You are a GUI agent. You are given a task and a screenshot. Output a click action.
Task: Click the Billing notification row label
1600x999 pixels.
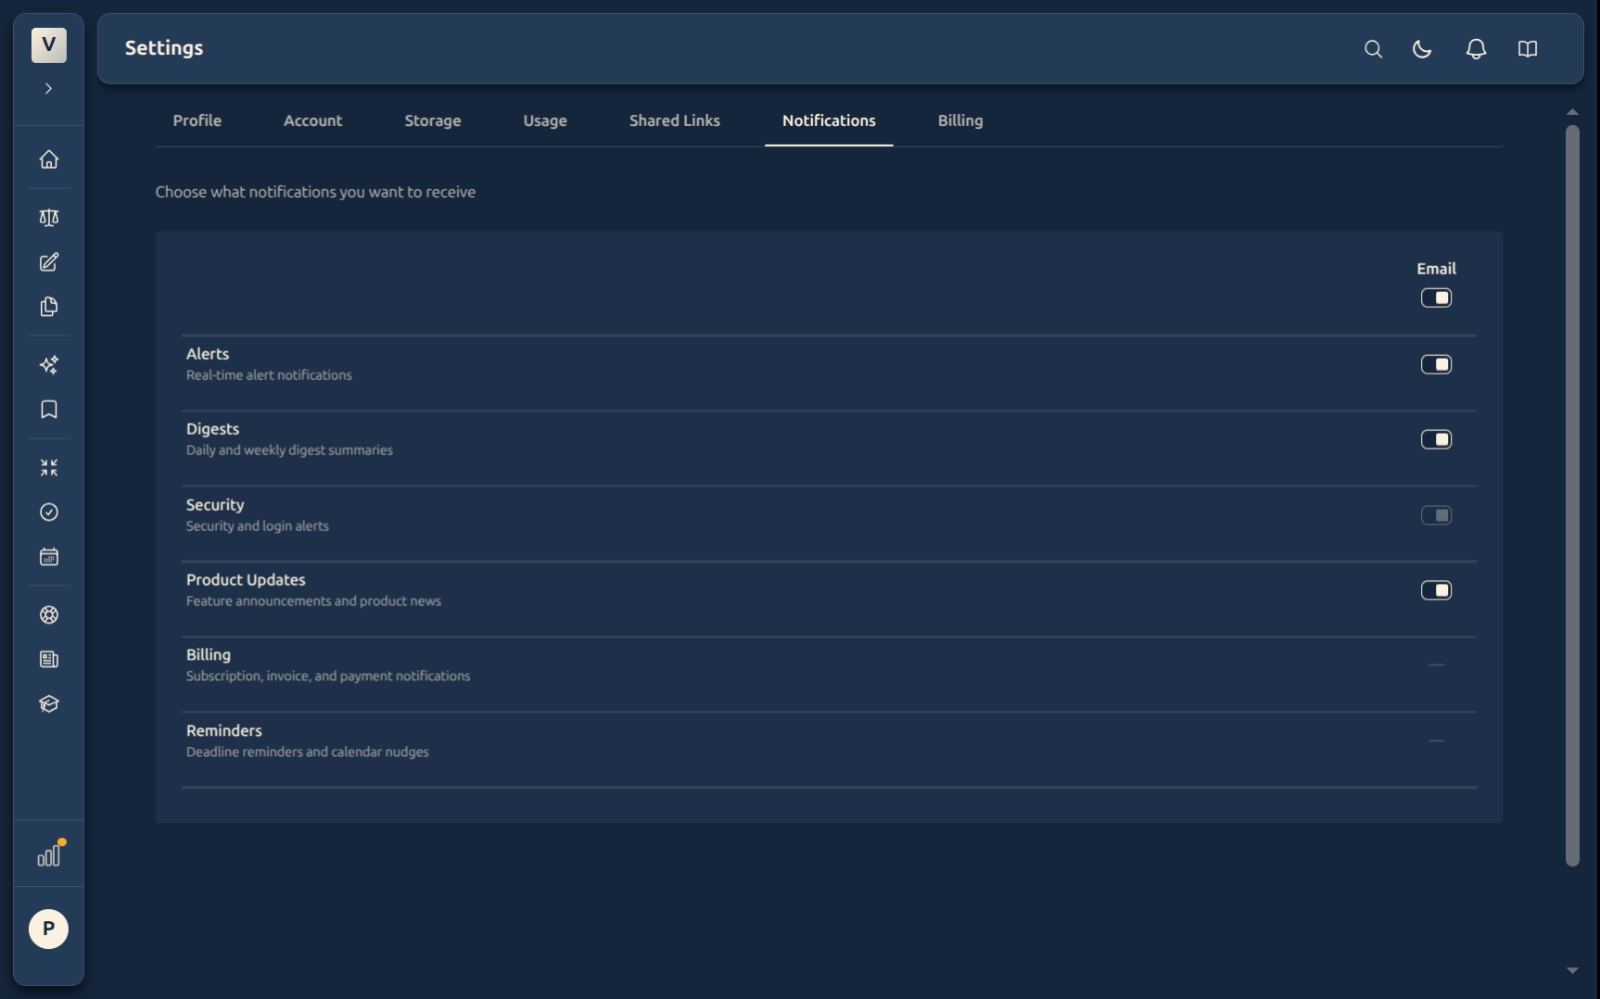[208, 655]
